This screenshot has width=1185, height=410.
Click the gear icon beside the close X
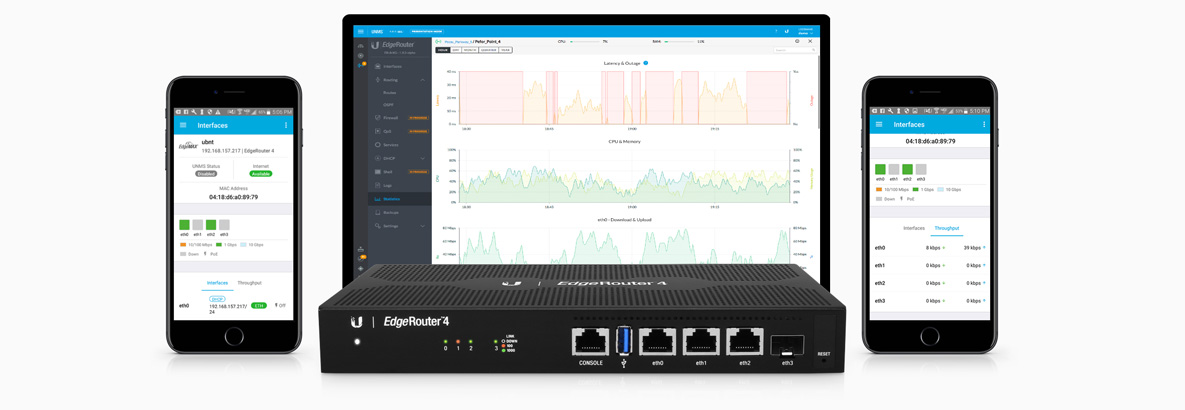[797, 41]
